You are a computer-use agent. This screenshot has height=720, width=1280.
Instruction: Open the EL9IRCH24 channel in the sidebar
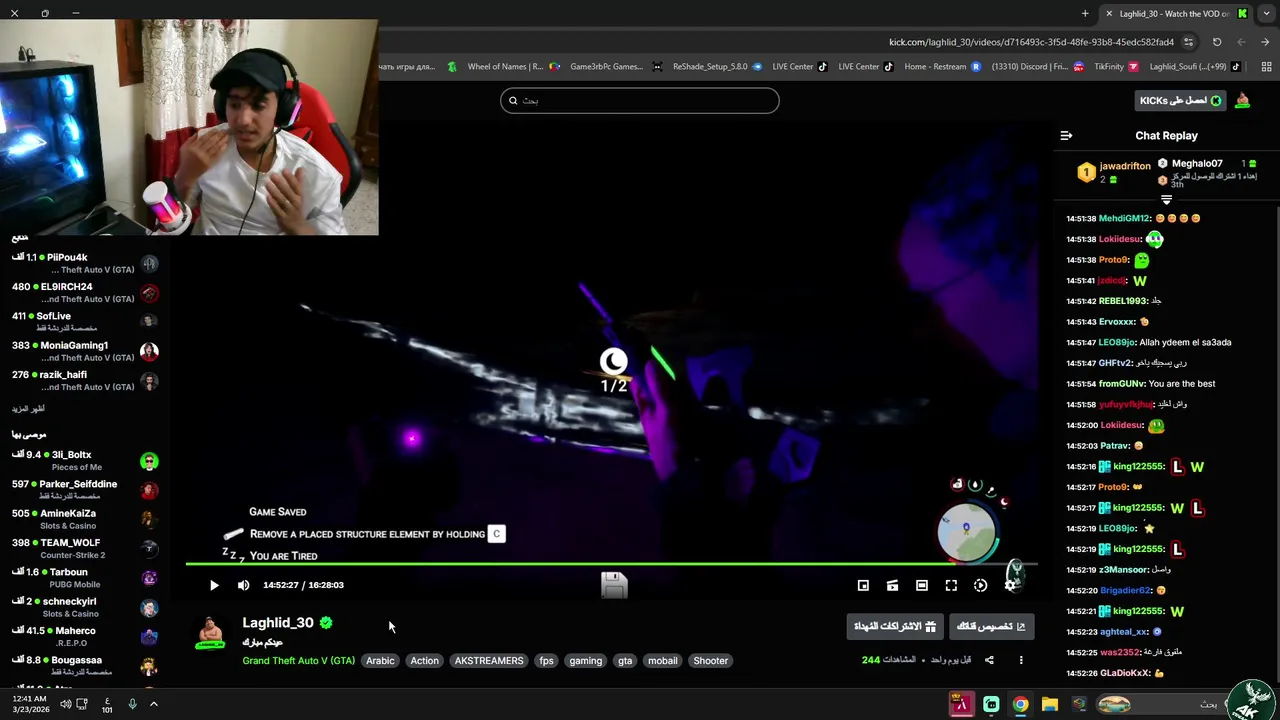tap(84, 292)
